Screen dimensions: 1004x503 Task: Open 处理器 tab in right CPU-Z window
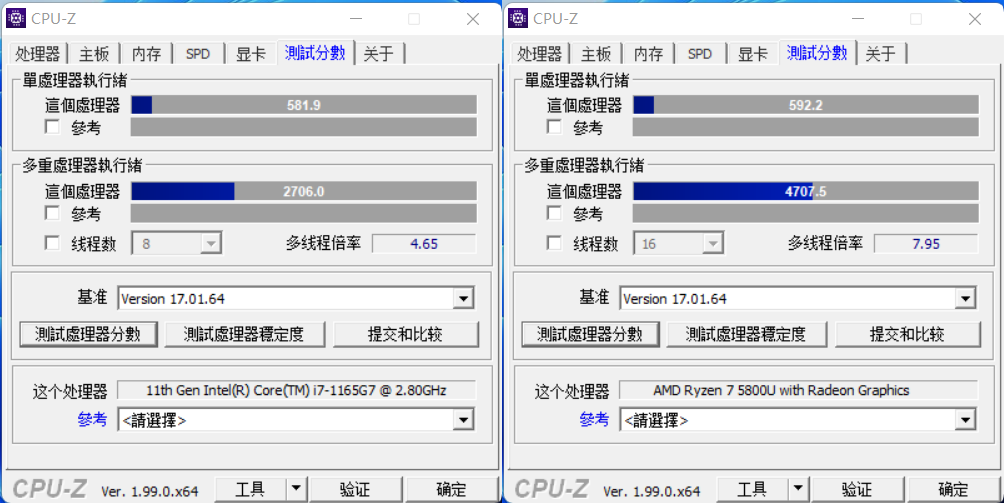point(540,54)
